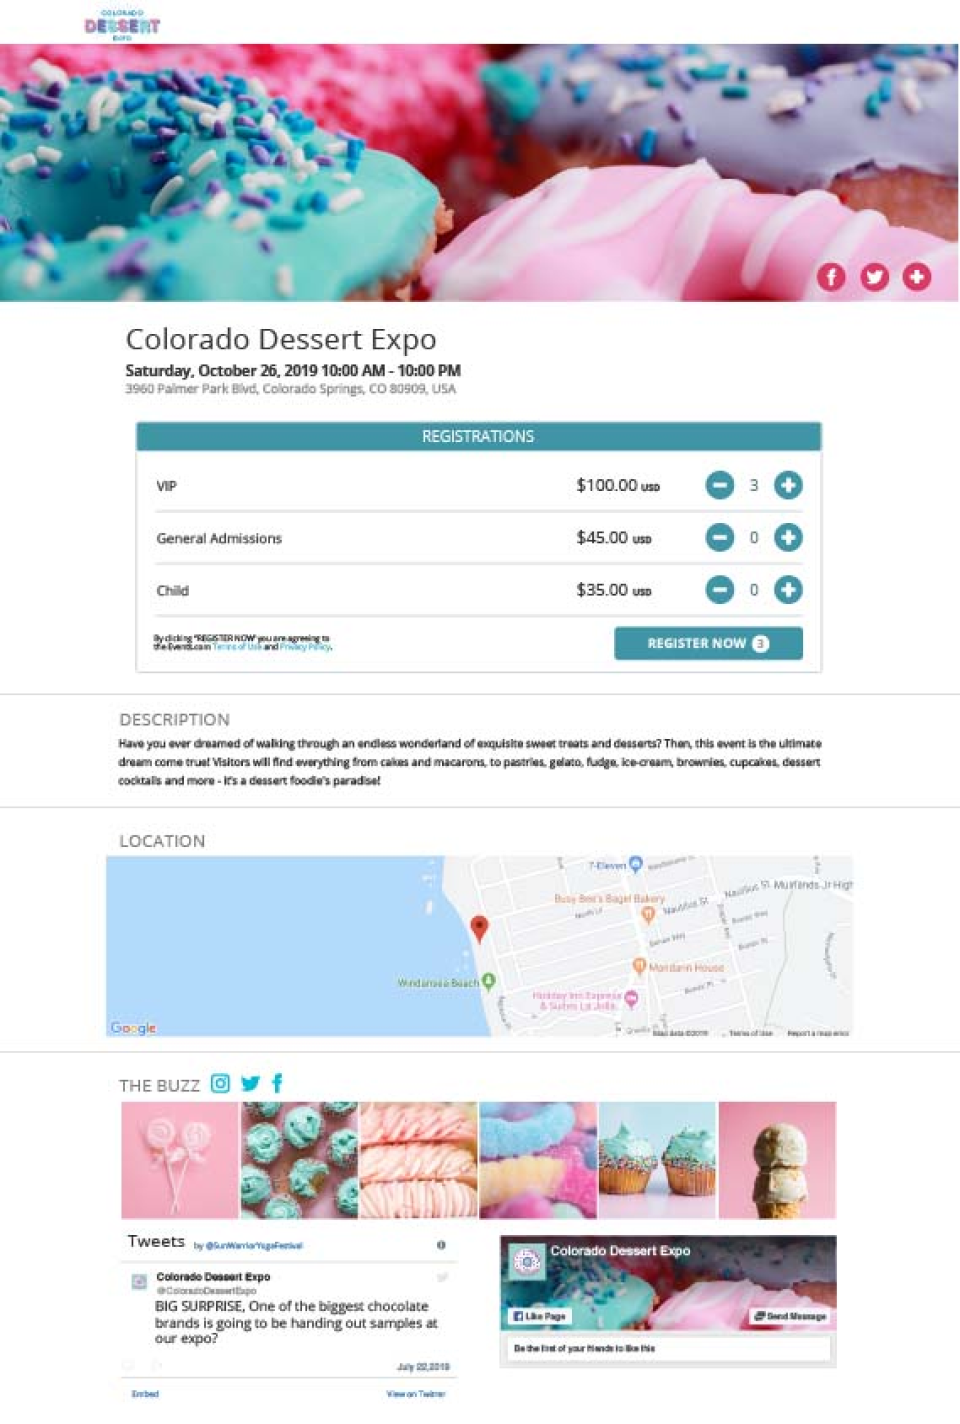
Task: Open more sharing options plus icon
Action: [x=916, y=276]
